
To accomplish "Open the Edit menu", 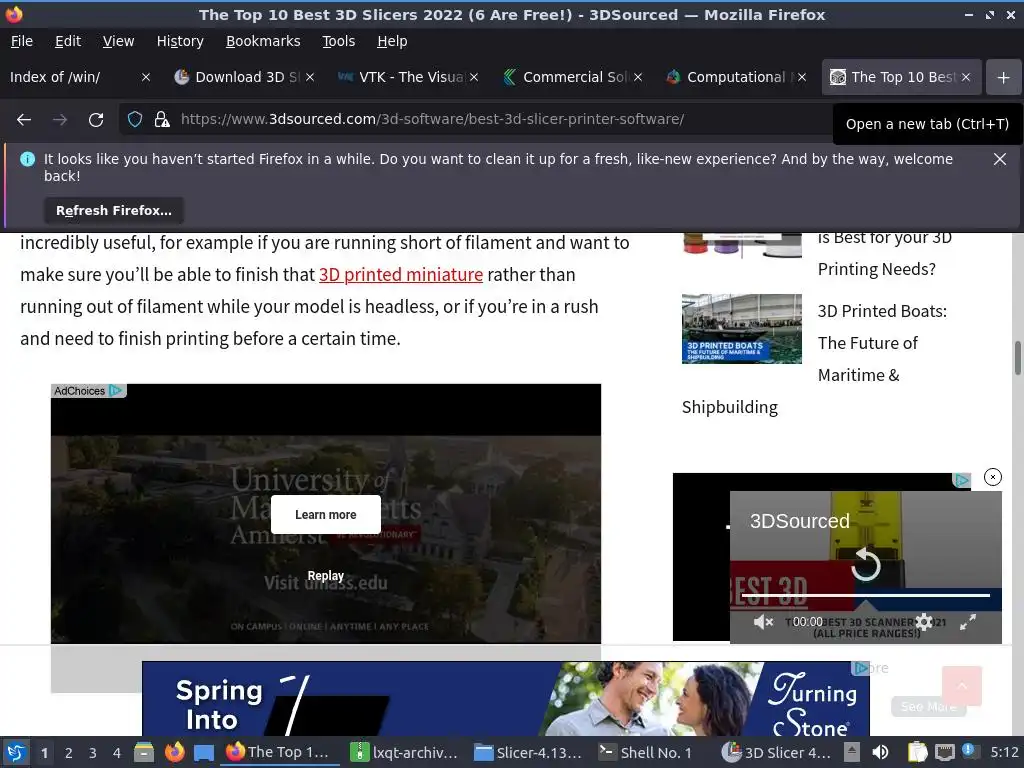I will click(68, 41).
